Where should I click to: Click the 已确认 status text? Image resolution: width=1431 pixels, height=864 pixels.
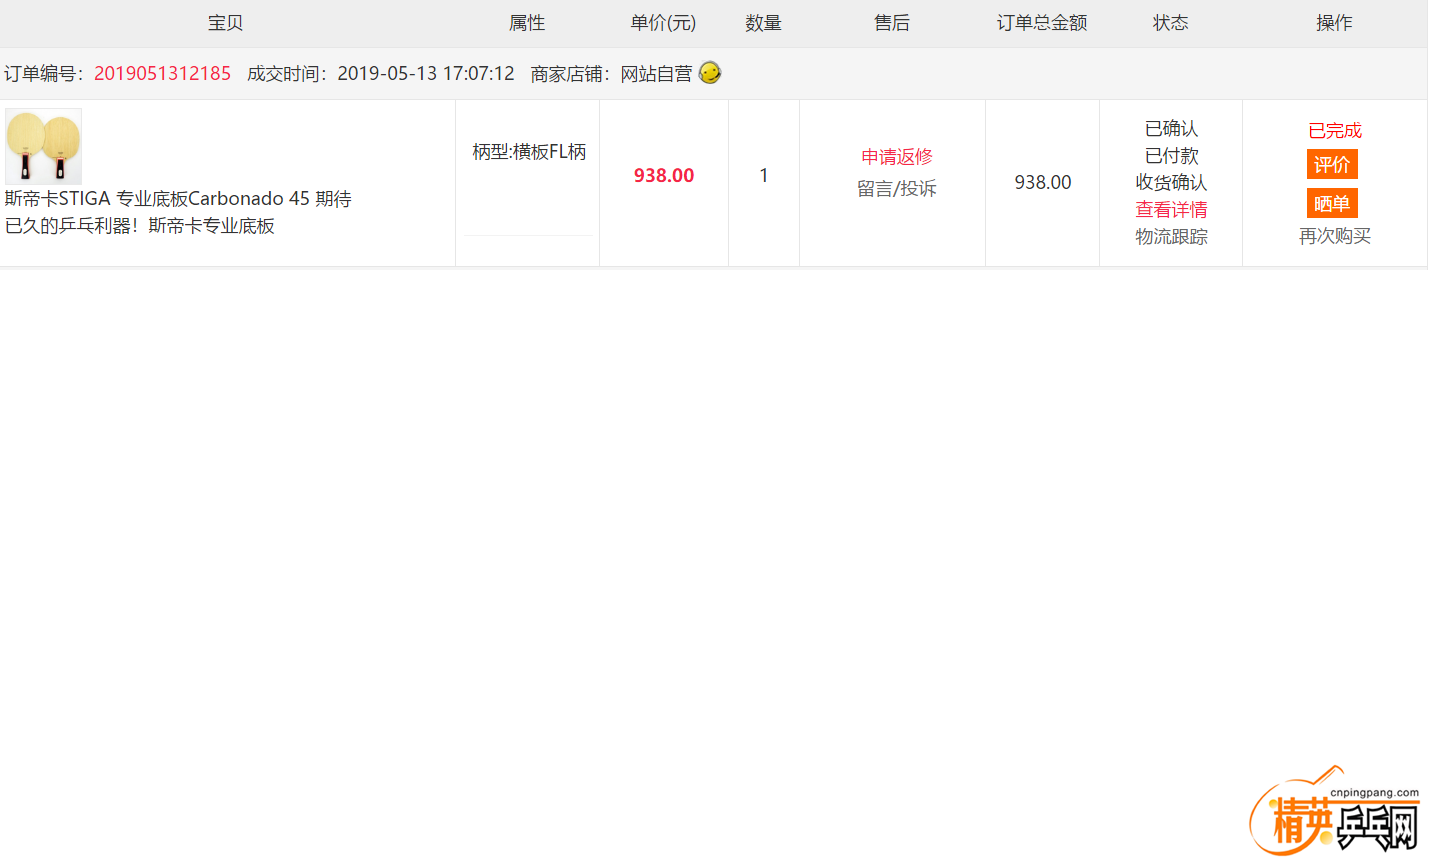1171,128
